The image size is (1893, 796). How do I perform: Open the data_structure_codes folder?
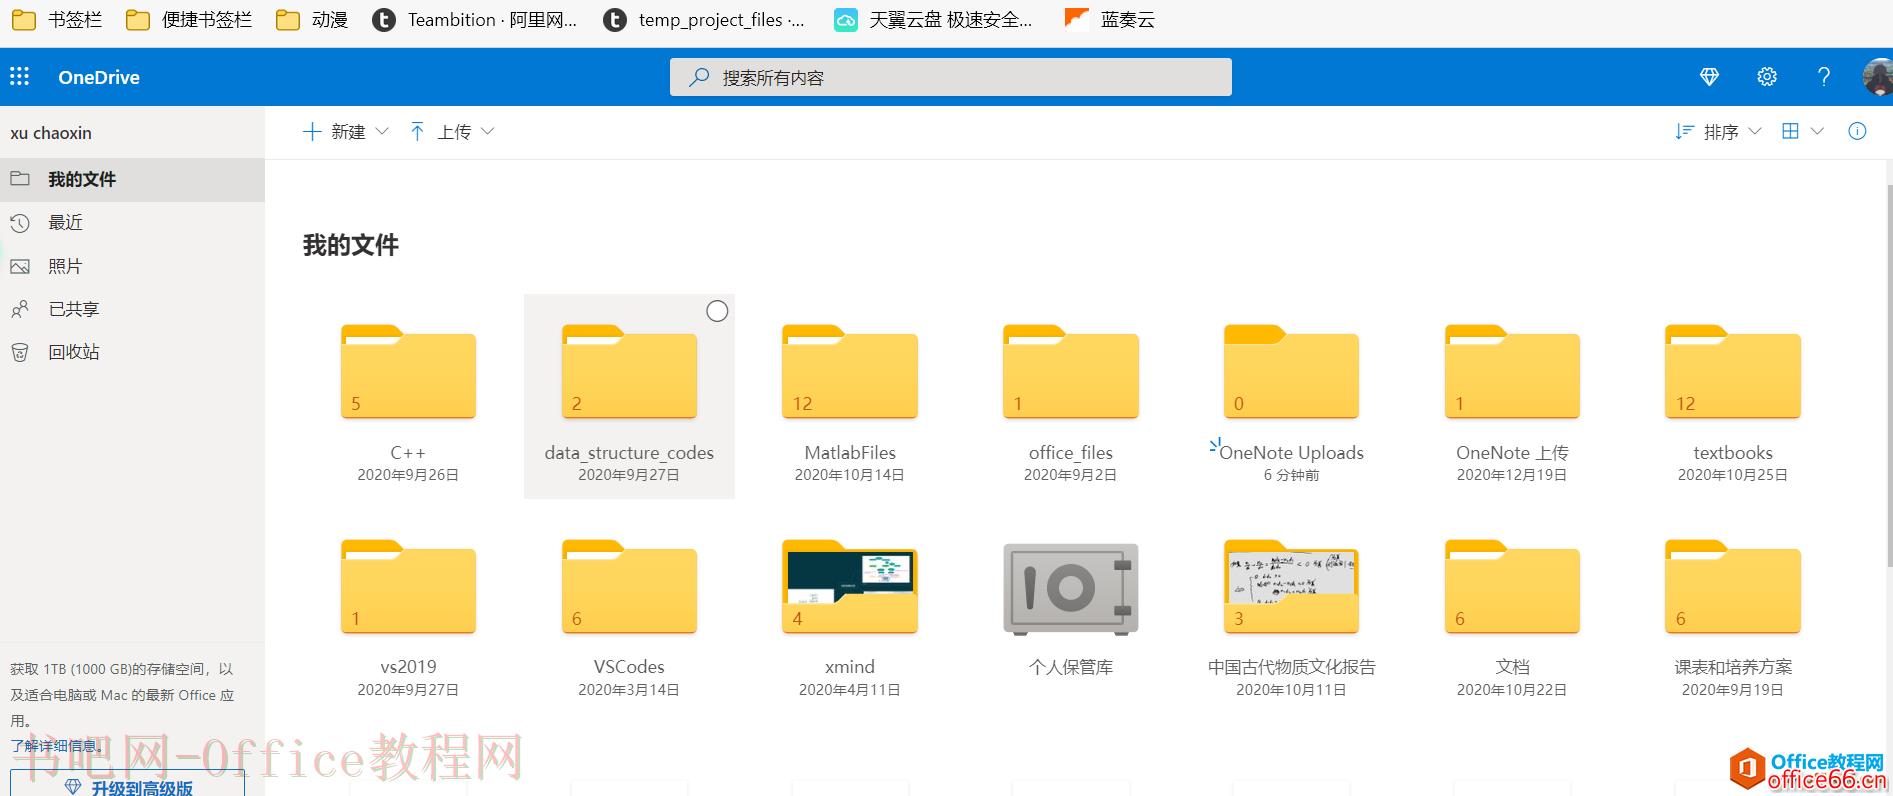coord(629,372)
